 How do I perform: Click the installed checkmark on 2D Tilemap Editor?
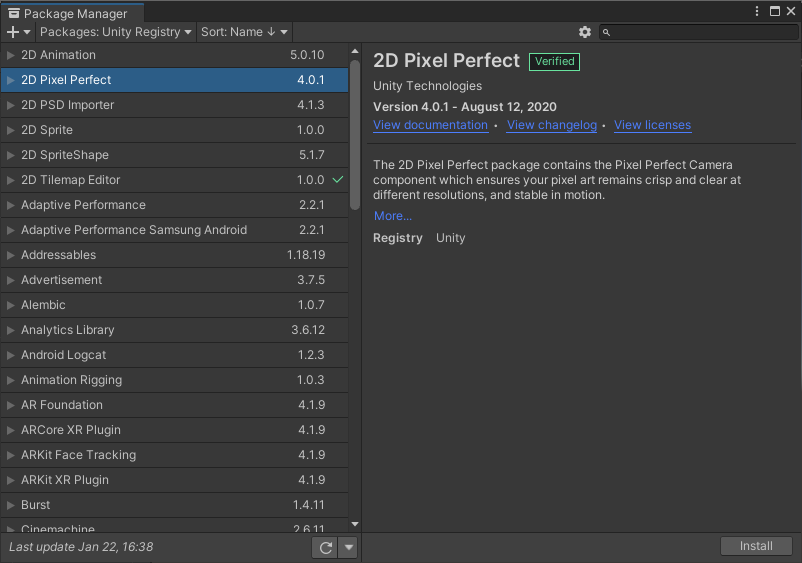click(x=338, y=180)
